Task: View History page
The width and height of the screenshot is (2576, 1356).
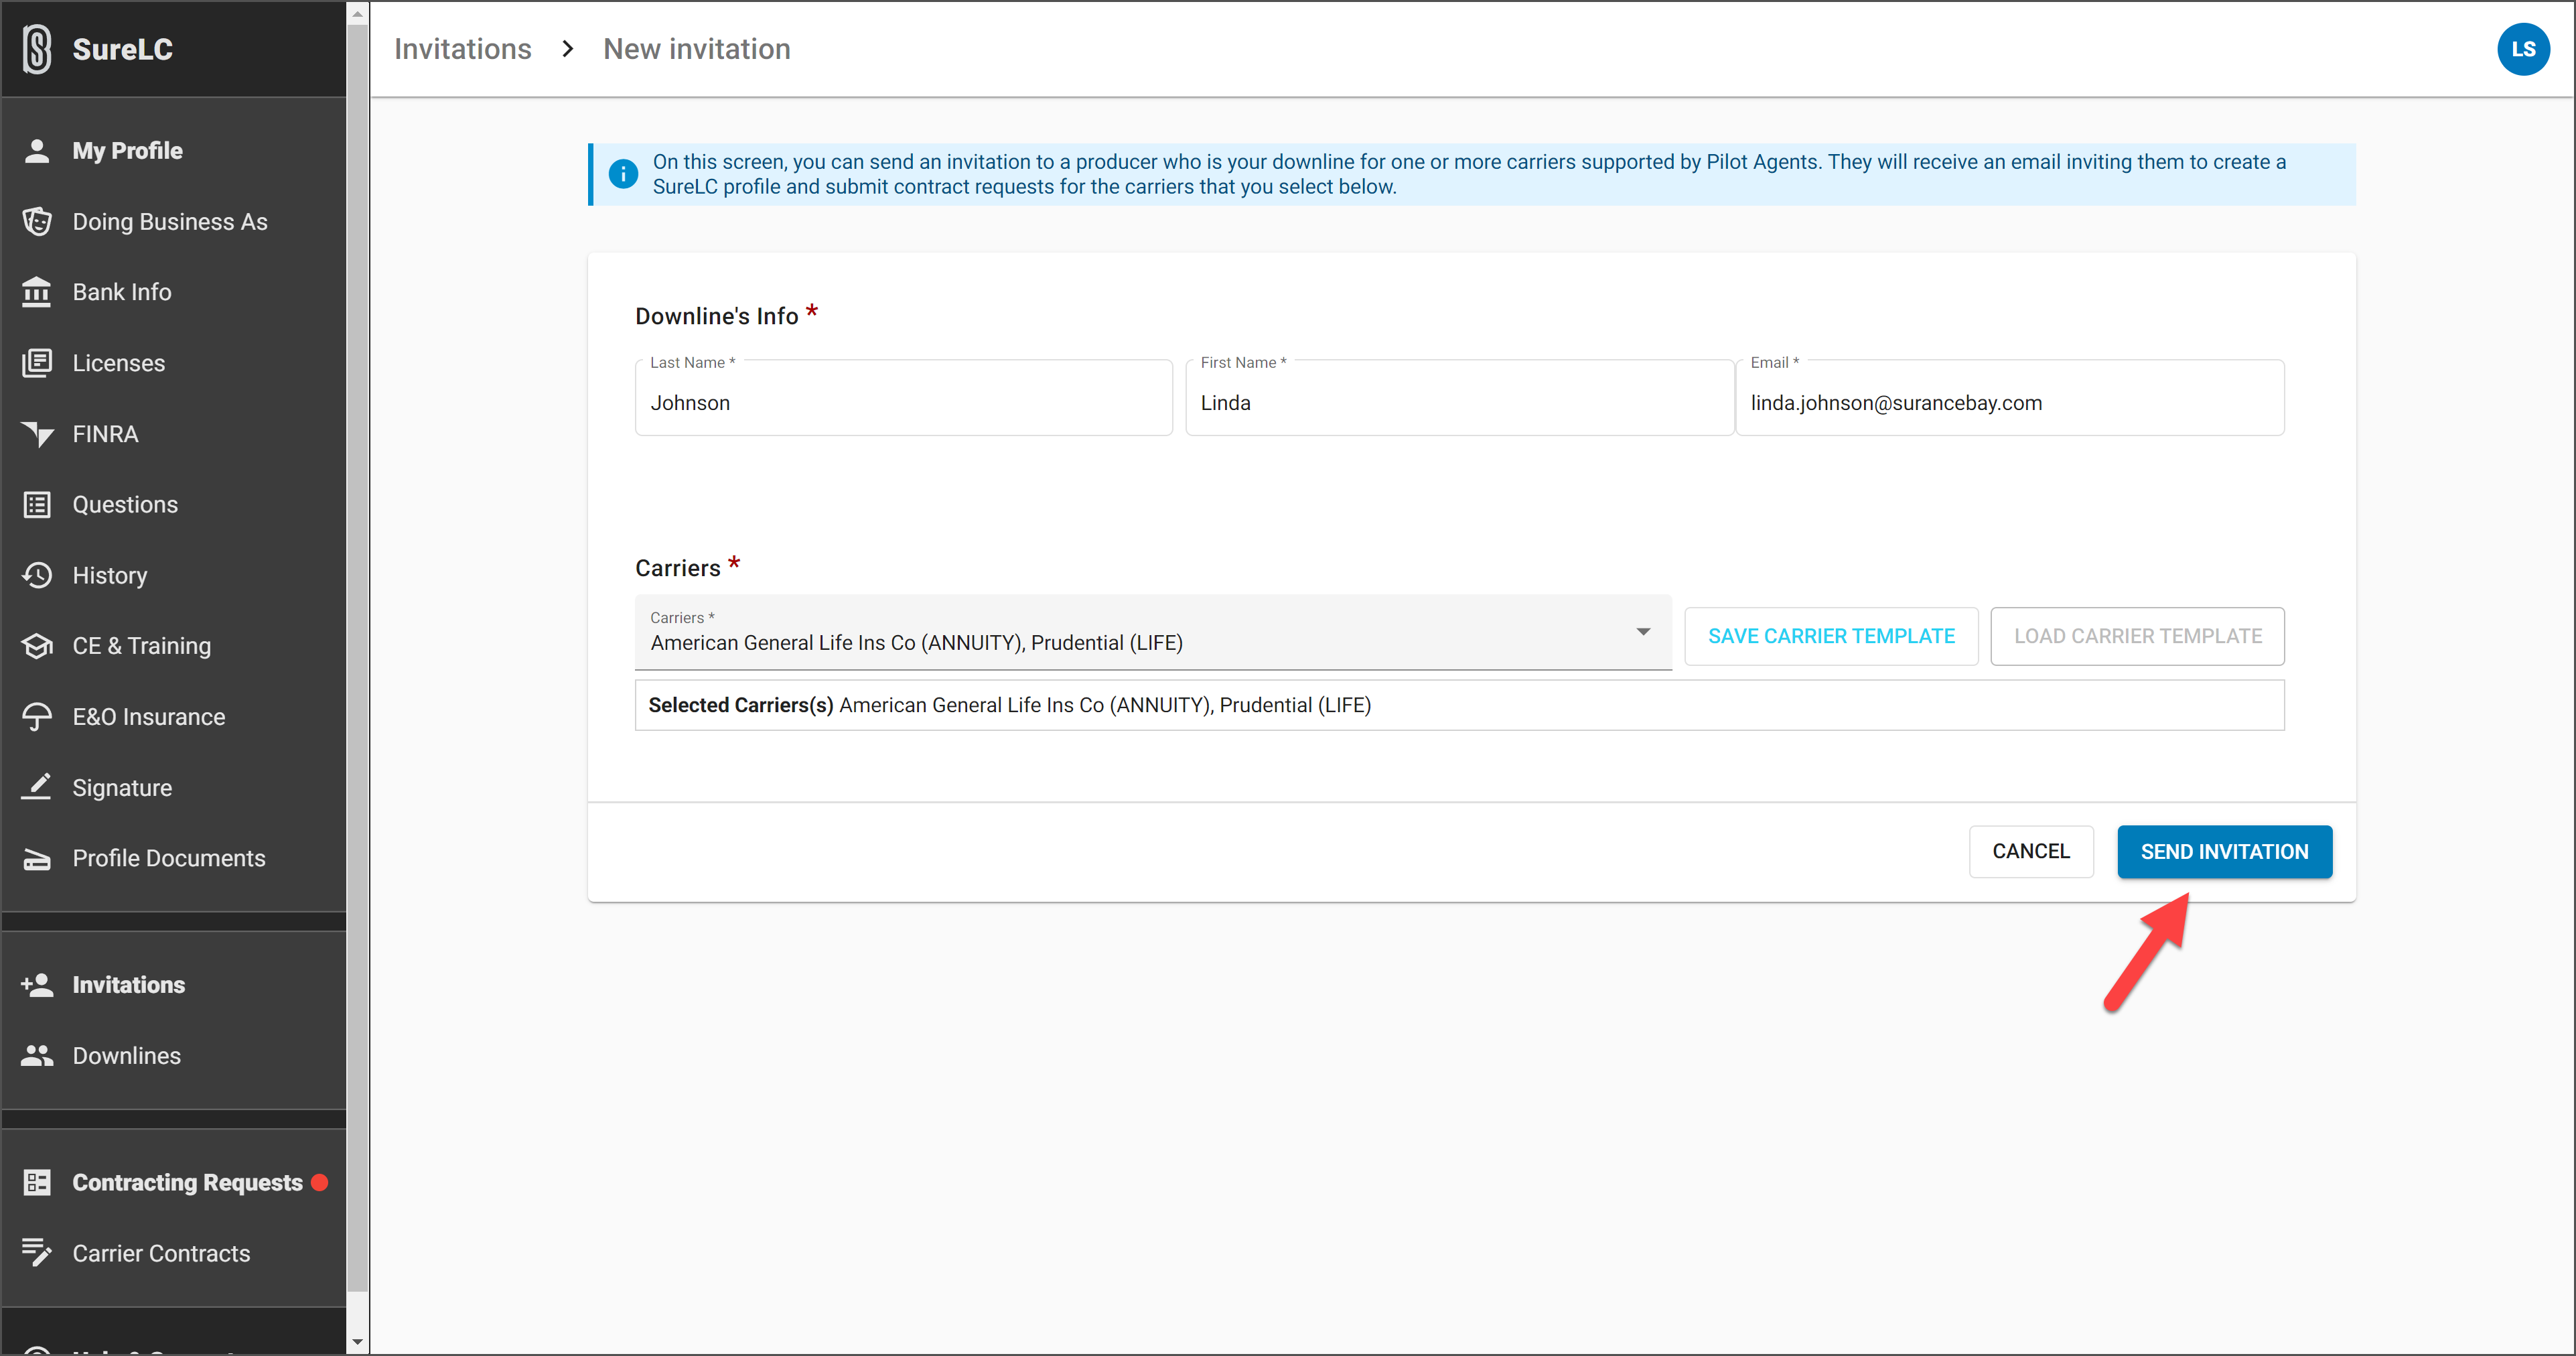Action: tap(173, 575)
